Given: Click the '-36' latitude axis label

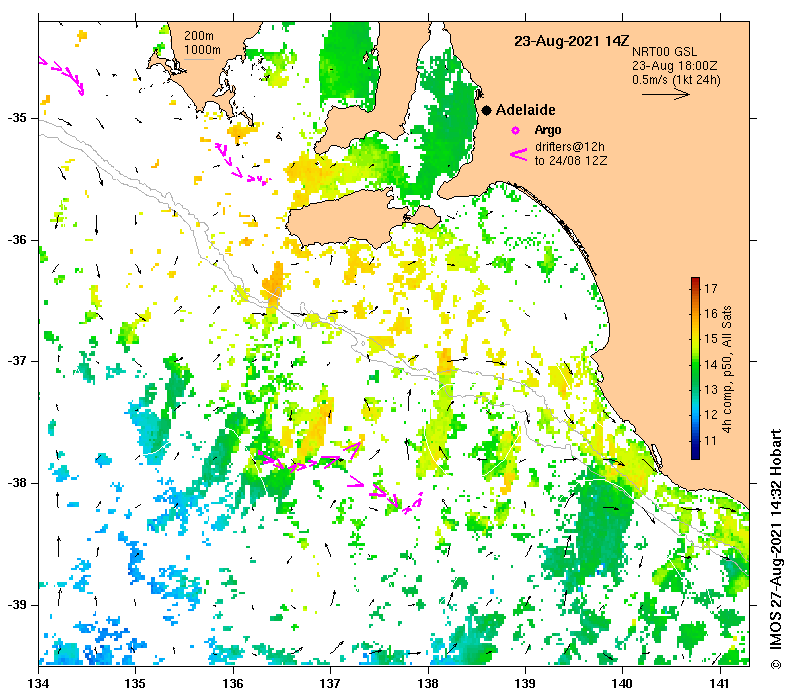Looking at the screenshot, I should [x=17, y=240].
